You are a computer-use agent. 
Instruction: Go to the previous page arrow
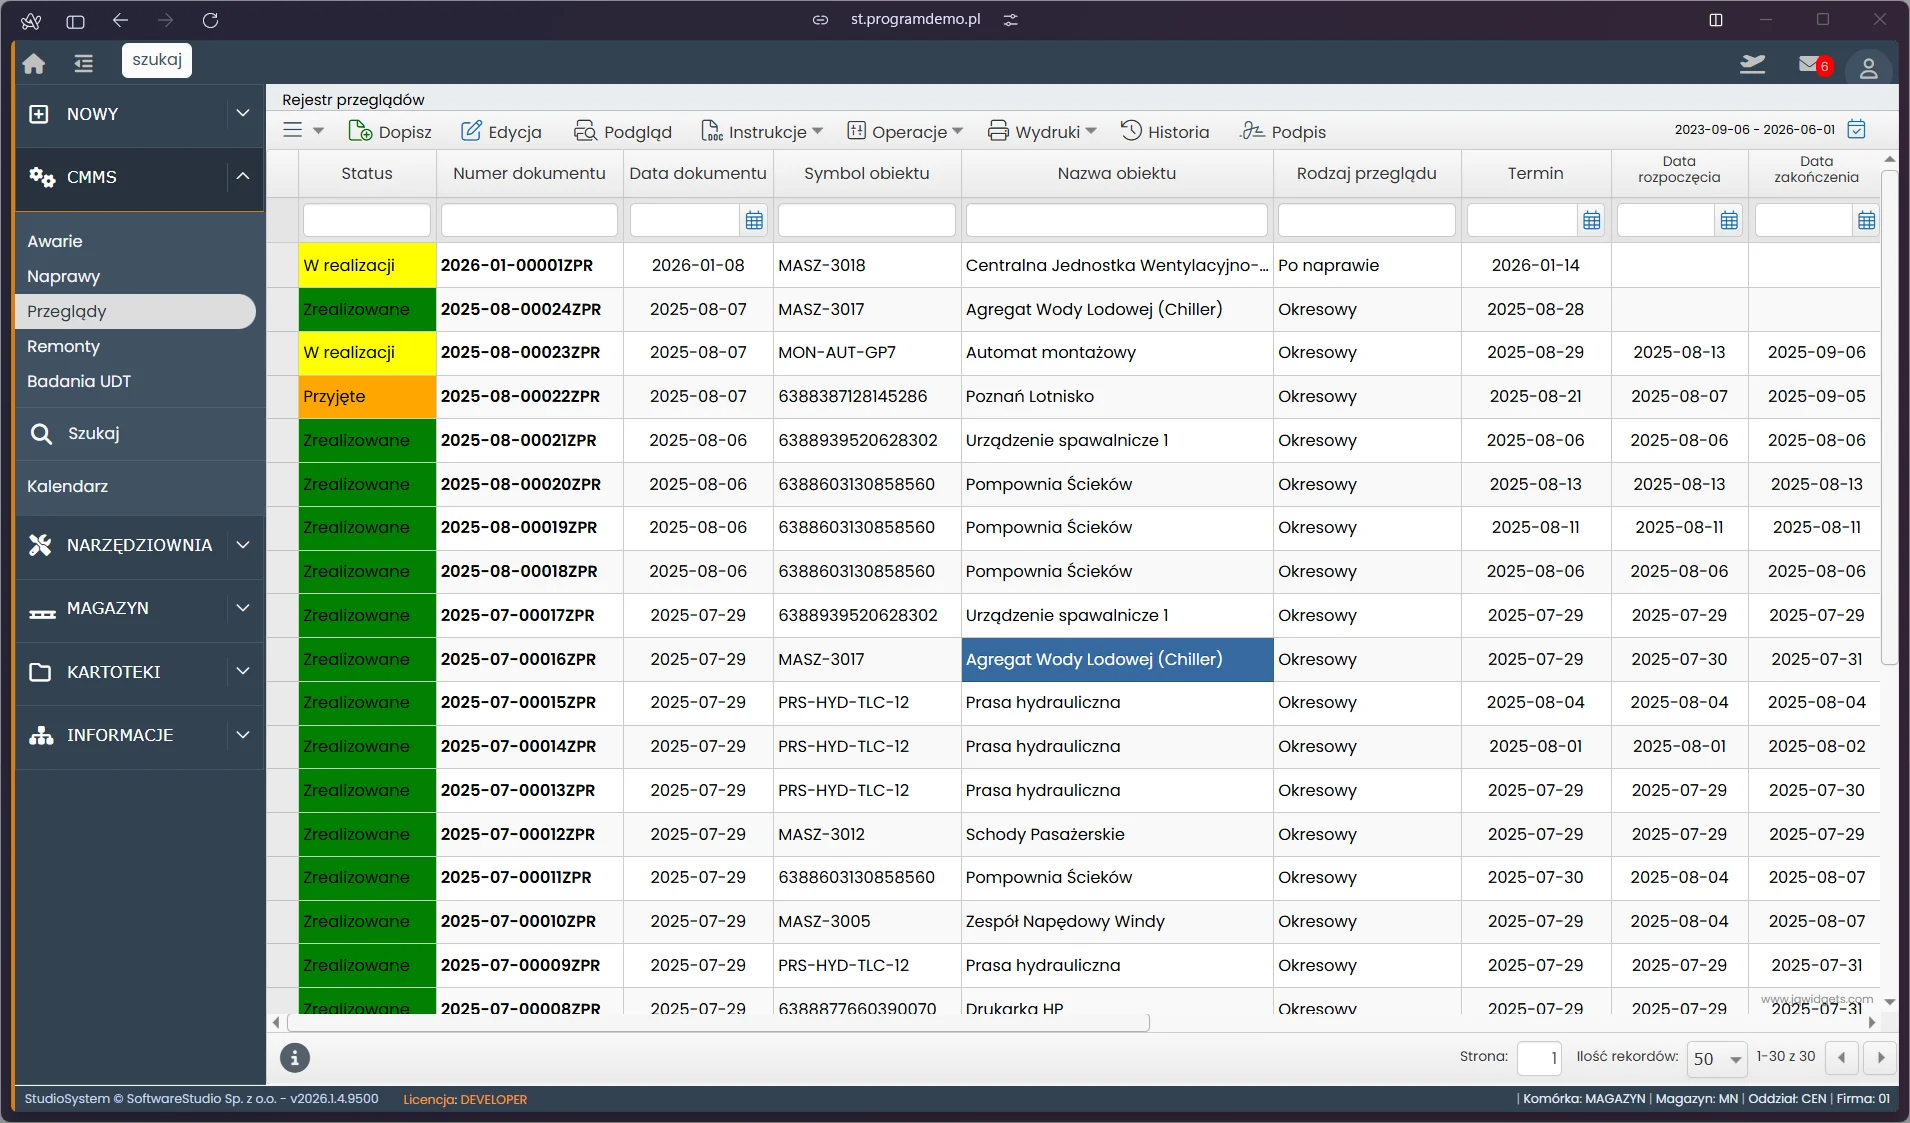tap(1842, 1057)
